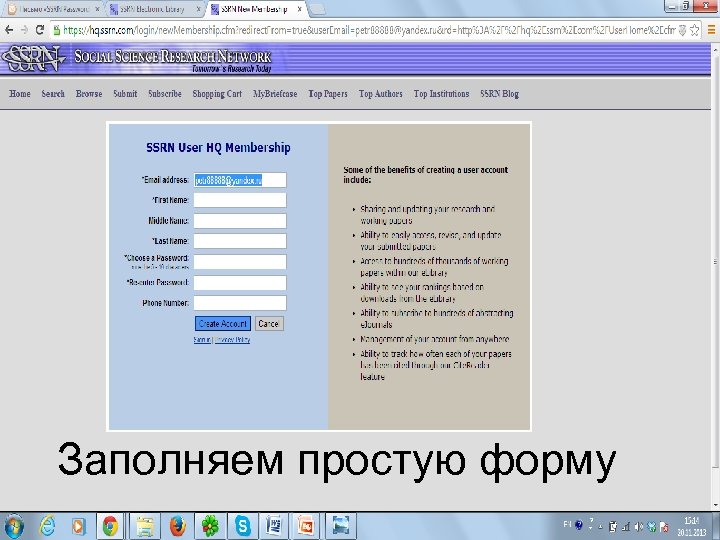The width and height of the screenshot is (720, 540).
Task: Bookmark the page with the star icon
Action: [x=694, y=30]
